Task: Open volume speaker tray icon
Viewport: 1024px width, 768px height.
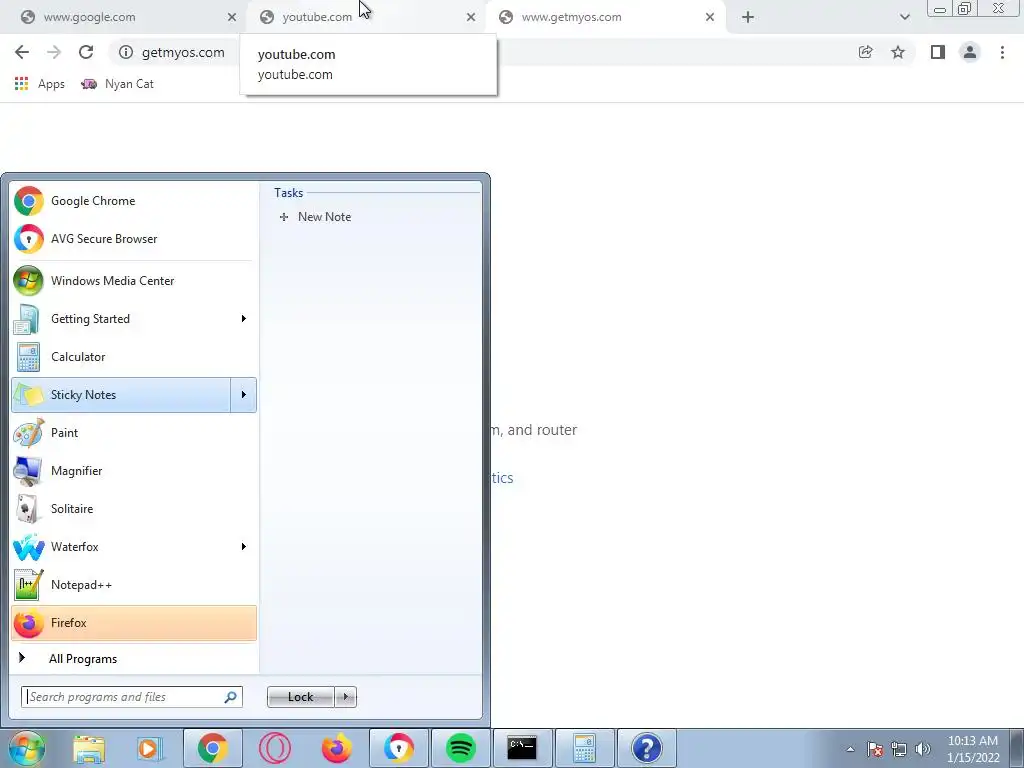Action: (x=922, y=749)
